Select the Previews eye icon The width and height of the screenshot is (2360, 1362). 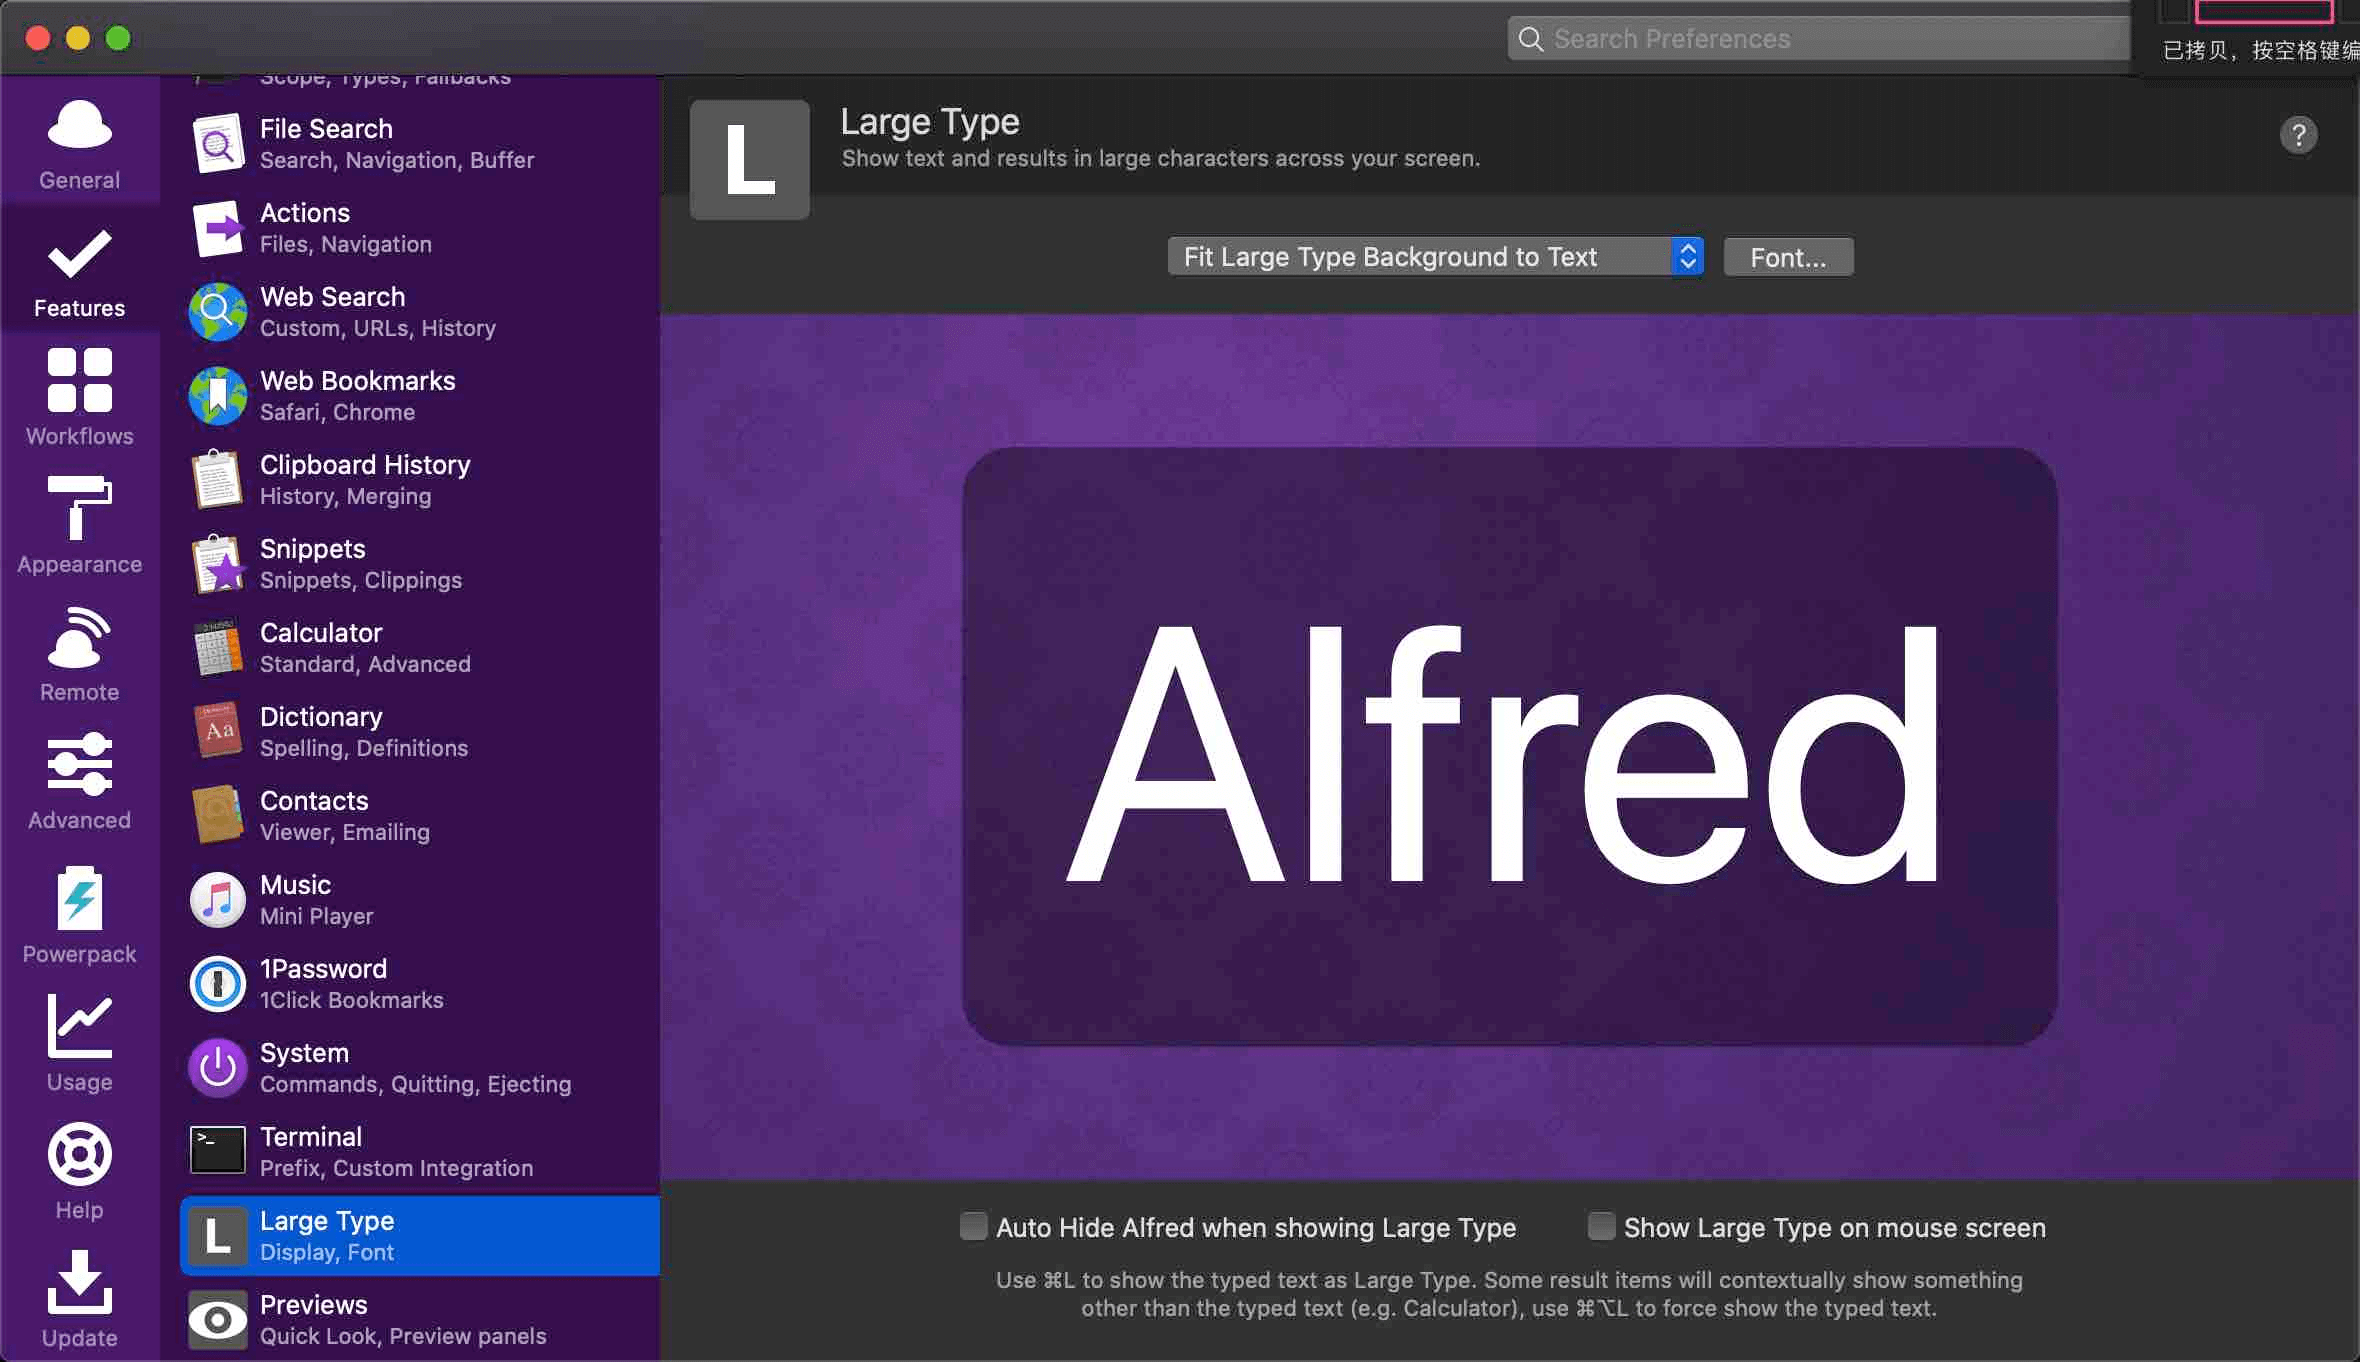pyautogui.click(x=218, y=1320)
